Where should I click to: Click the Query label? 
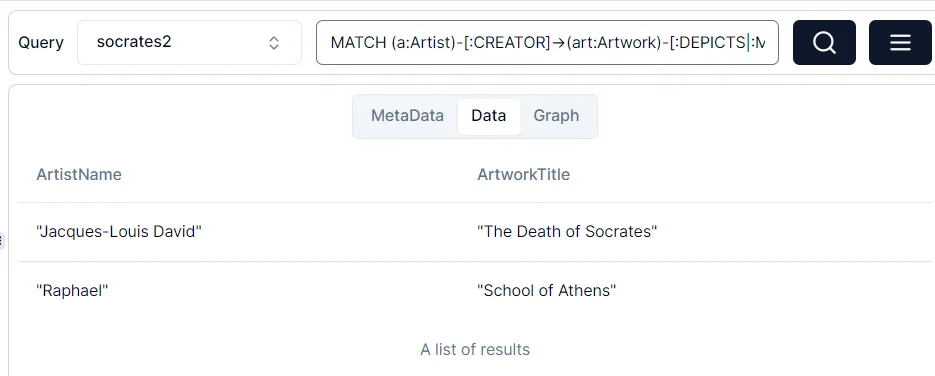[x=41, y=43]
